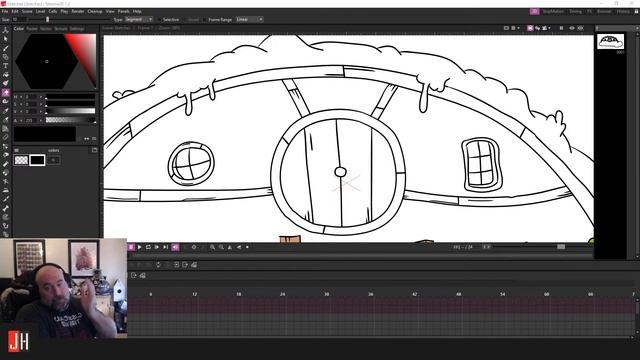Open the Linear frame range dropdown
This screenshot has height=360, width=640.
249,19
